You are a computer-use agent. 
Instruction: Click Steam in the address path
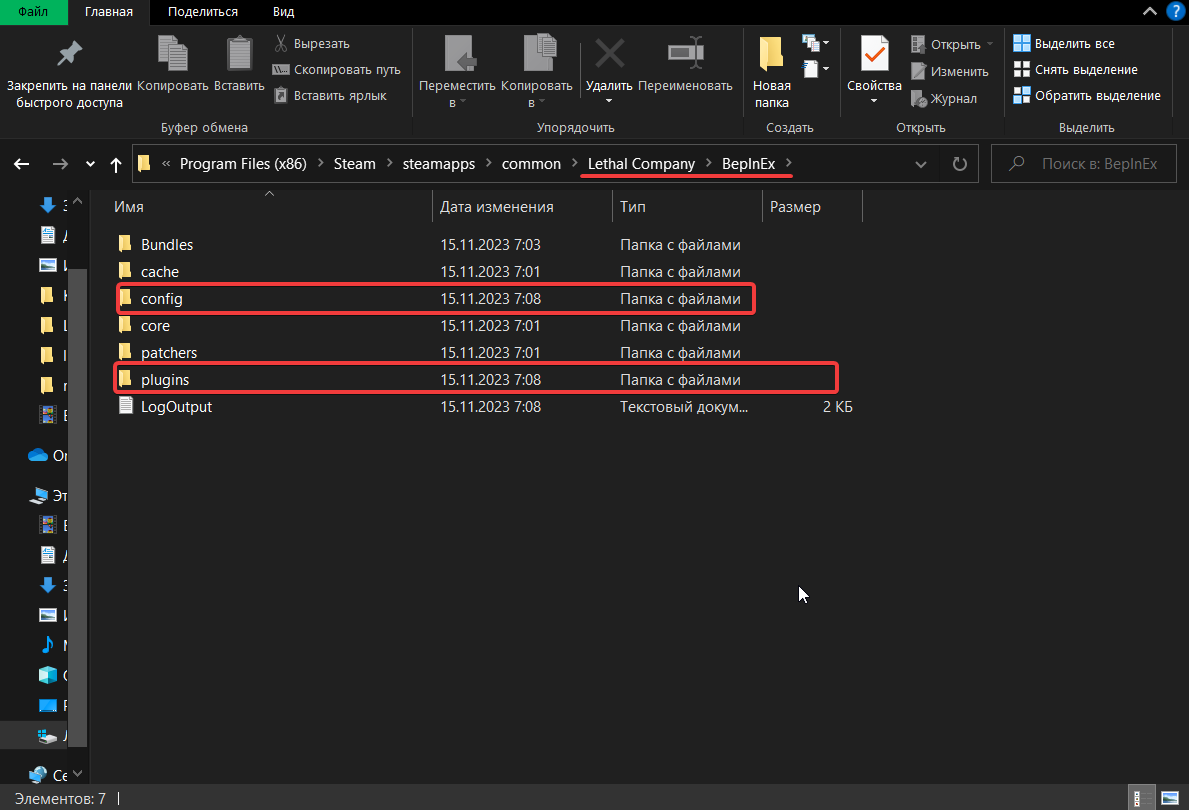tap(354, 164)
